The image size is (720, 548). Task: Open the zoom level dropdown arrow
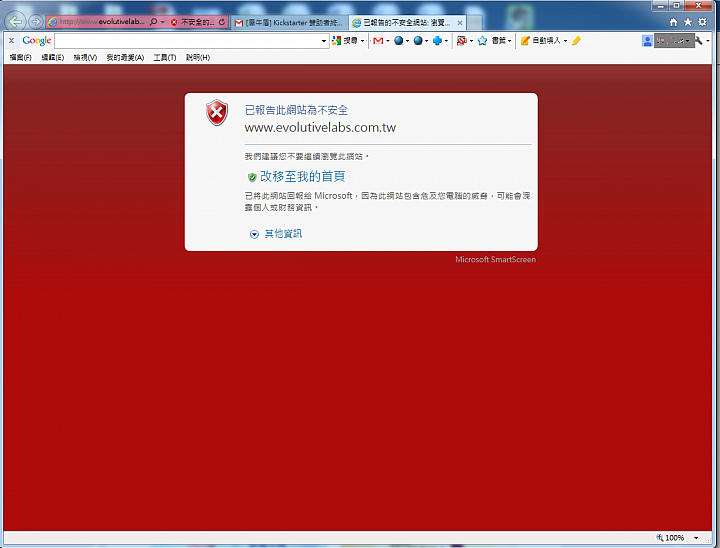pyautogui.click(x=696, y=538)
